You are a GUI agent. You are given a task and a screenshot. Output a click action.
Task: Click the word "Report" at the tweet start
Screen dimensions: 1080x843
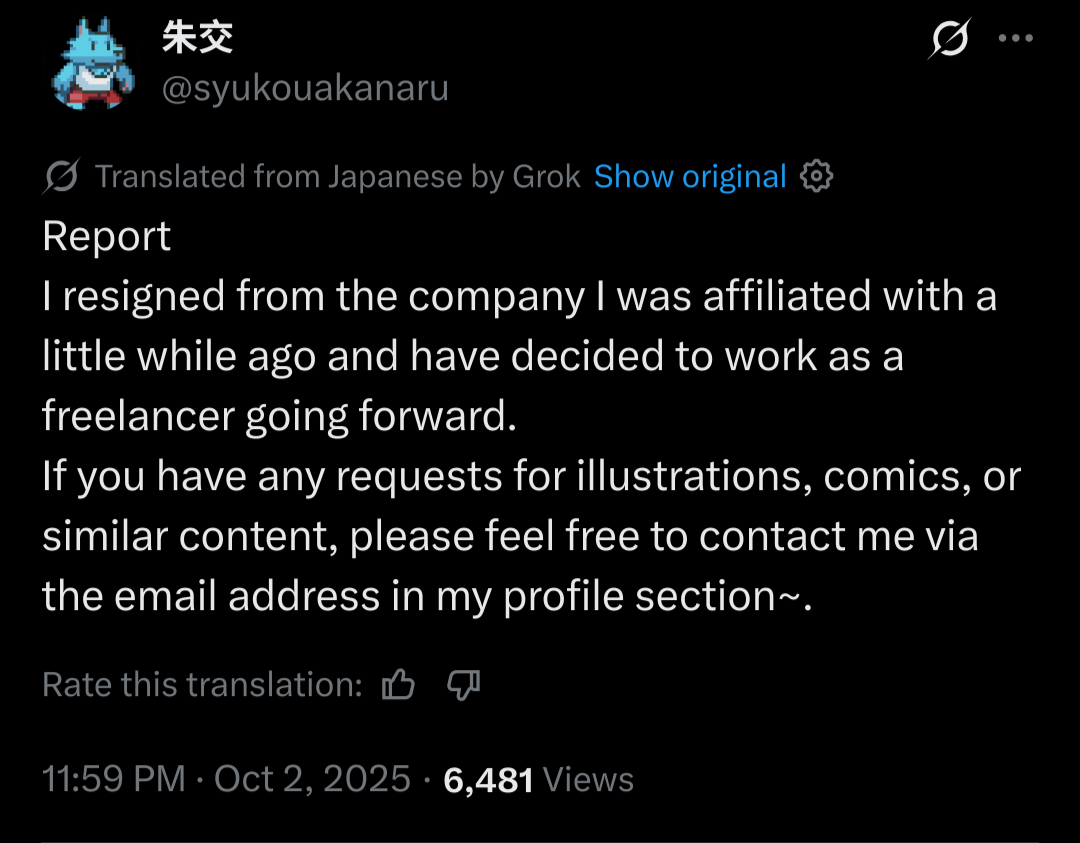pyautogui.click(x=107, y=237)
